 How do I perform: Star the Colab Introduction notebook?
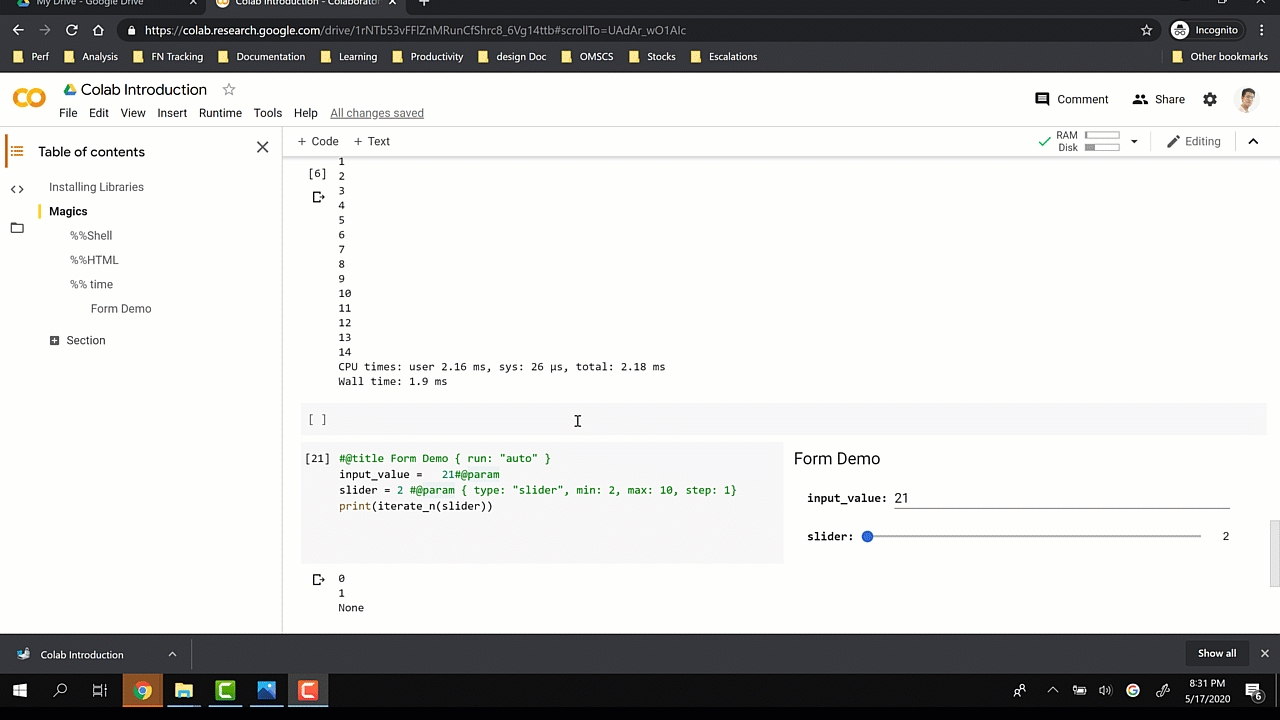tap(229, 90)
